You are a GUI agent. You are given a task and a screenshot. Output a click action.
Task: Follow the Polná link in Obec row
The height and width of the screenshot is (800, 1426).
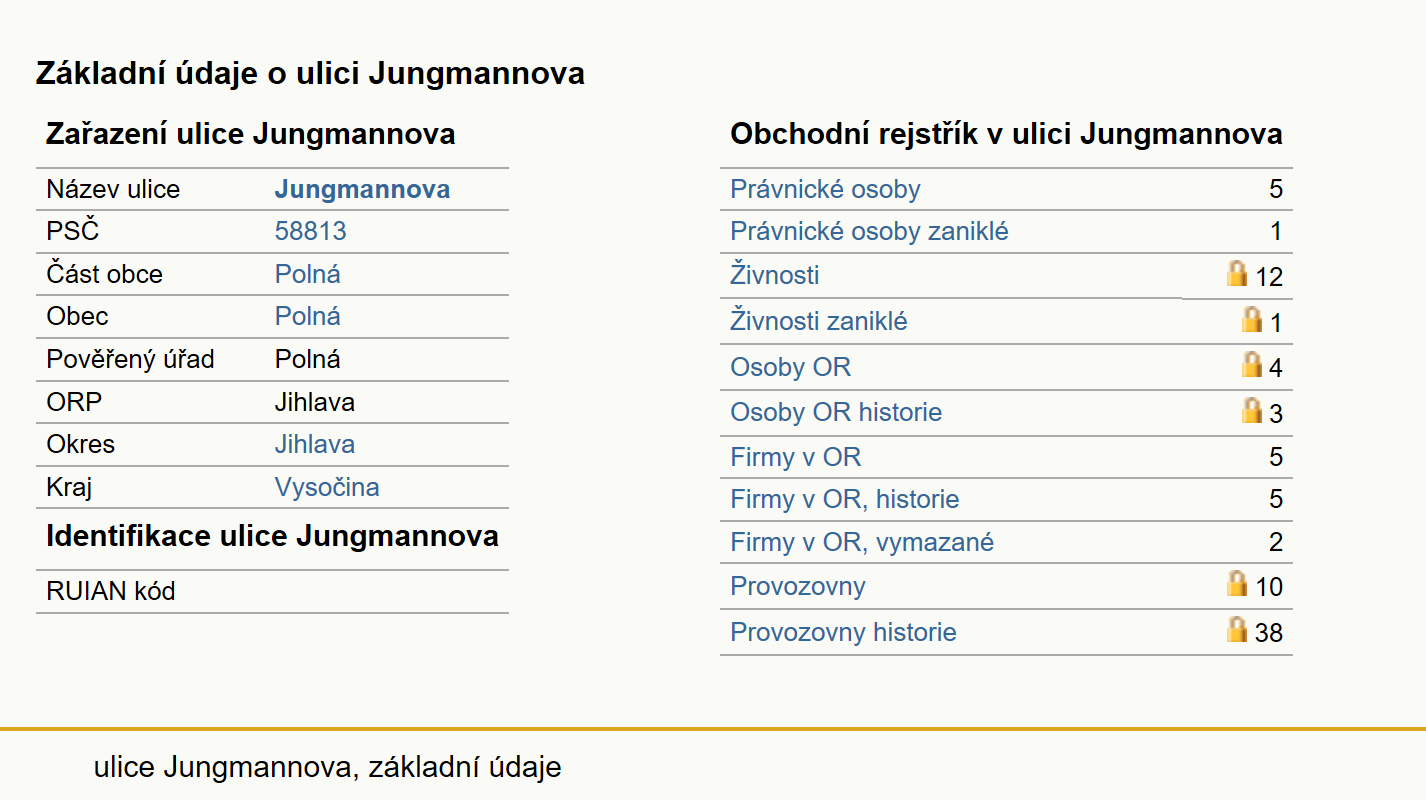pos(308,316)
